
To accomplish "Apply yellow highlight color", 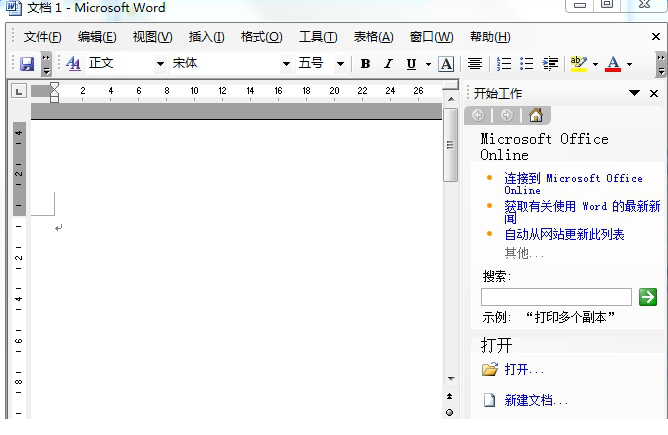I will click(579, 64).
